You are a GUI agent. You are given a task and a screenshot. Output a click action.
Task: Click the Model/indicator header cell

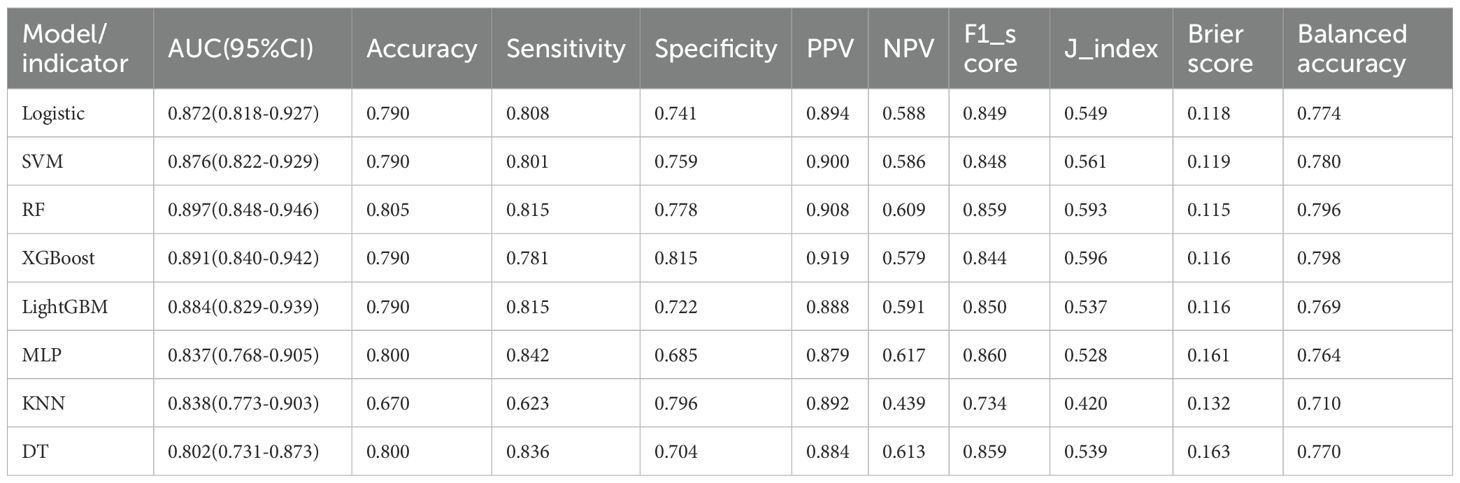pyautogui.click(x=75, y=49)
